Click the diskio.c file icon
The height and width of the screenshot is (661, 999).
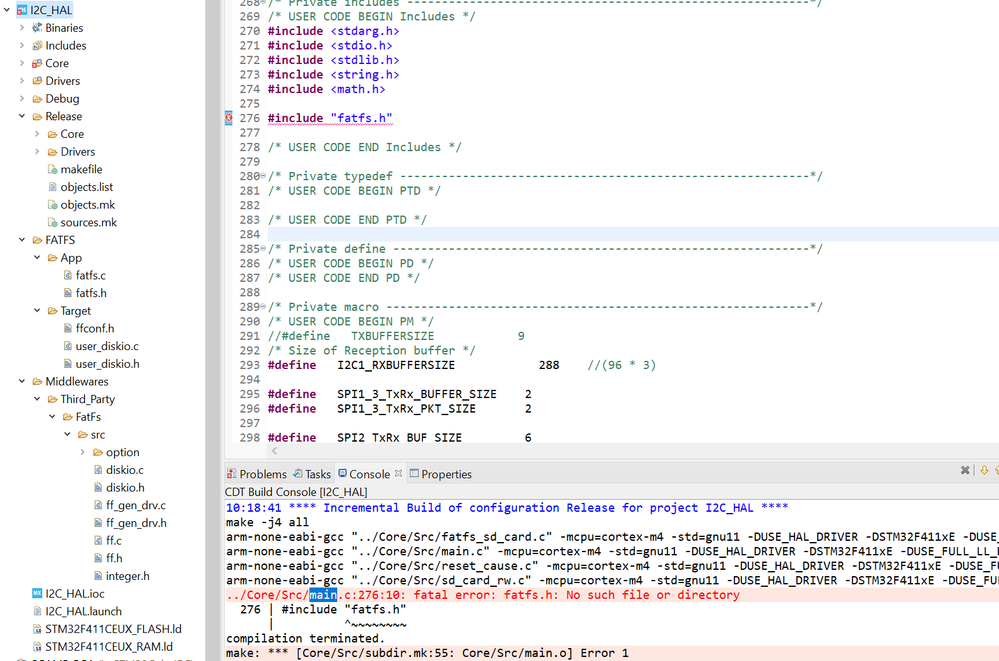click(x=98, y=470)
